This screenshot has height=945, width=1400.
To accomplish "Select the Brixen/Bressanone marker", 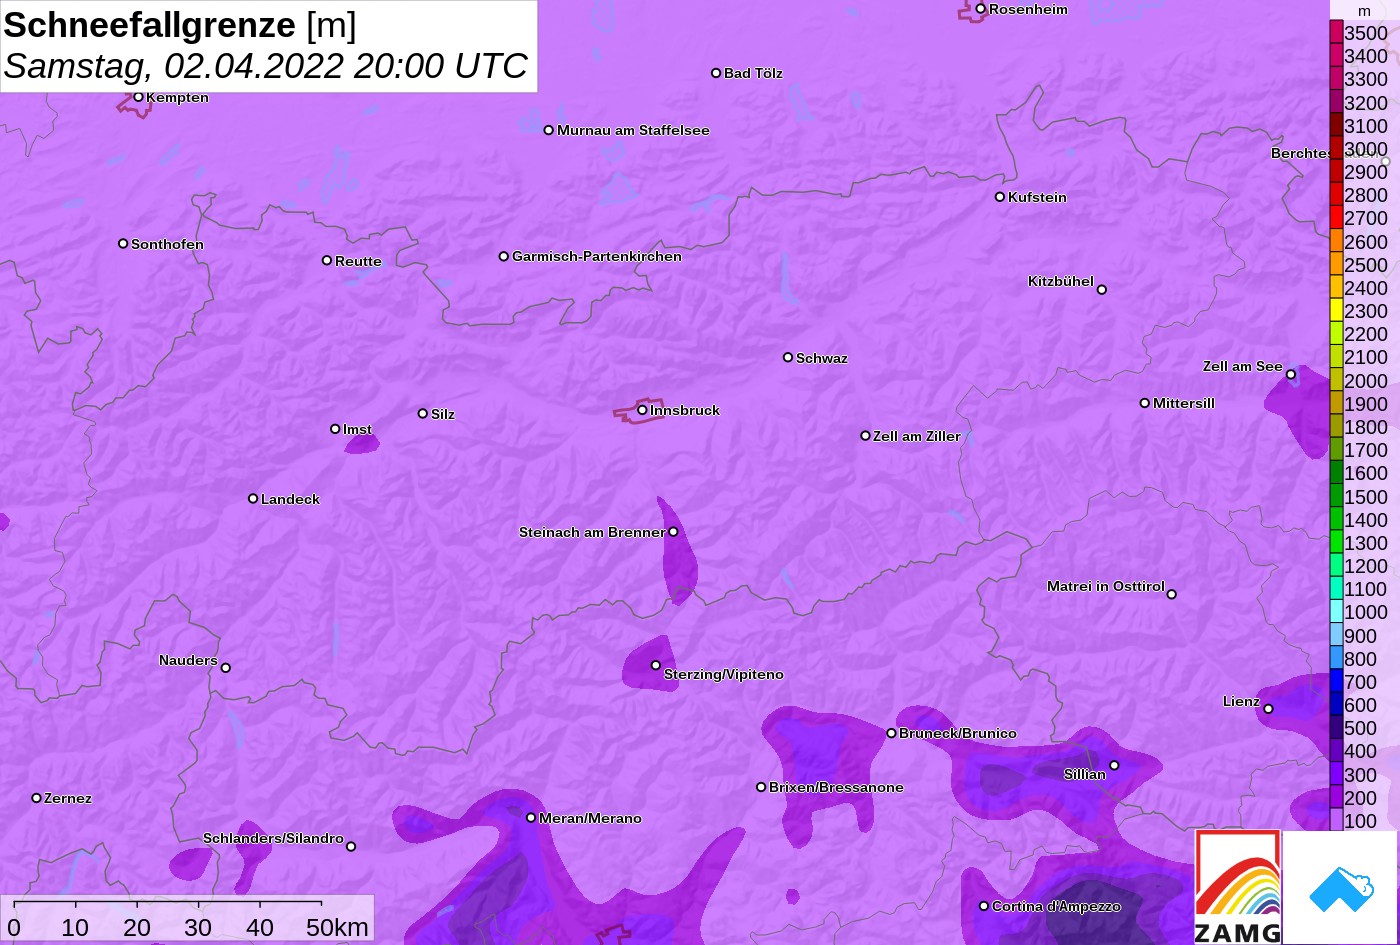I will pyautogui.click(x=761, y=787).
